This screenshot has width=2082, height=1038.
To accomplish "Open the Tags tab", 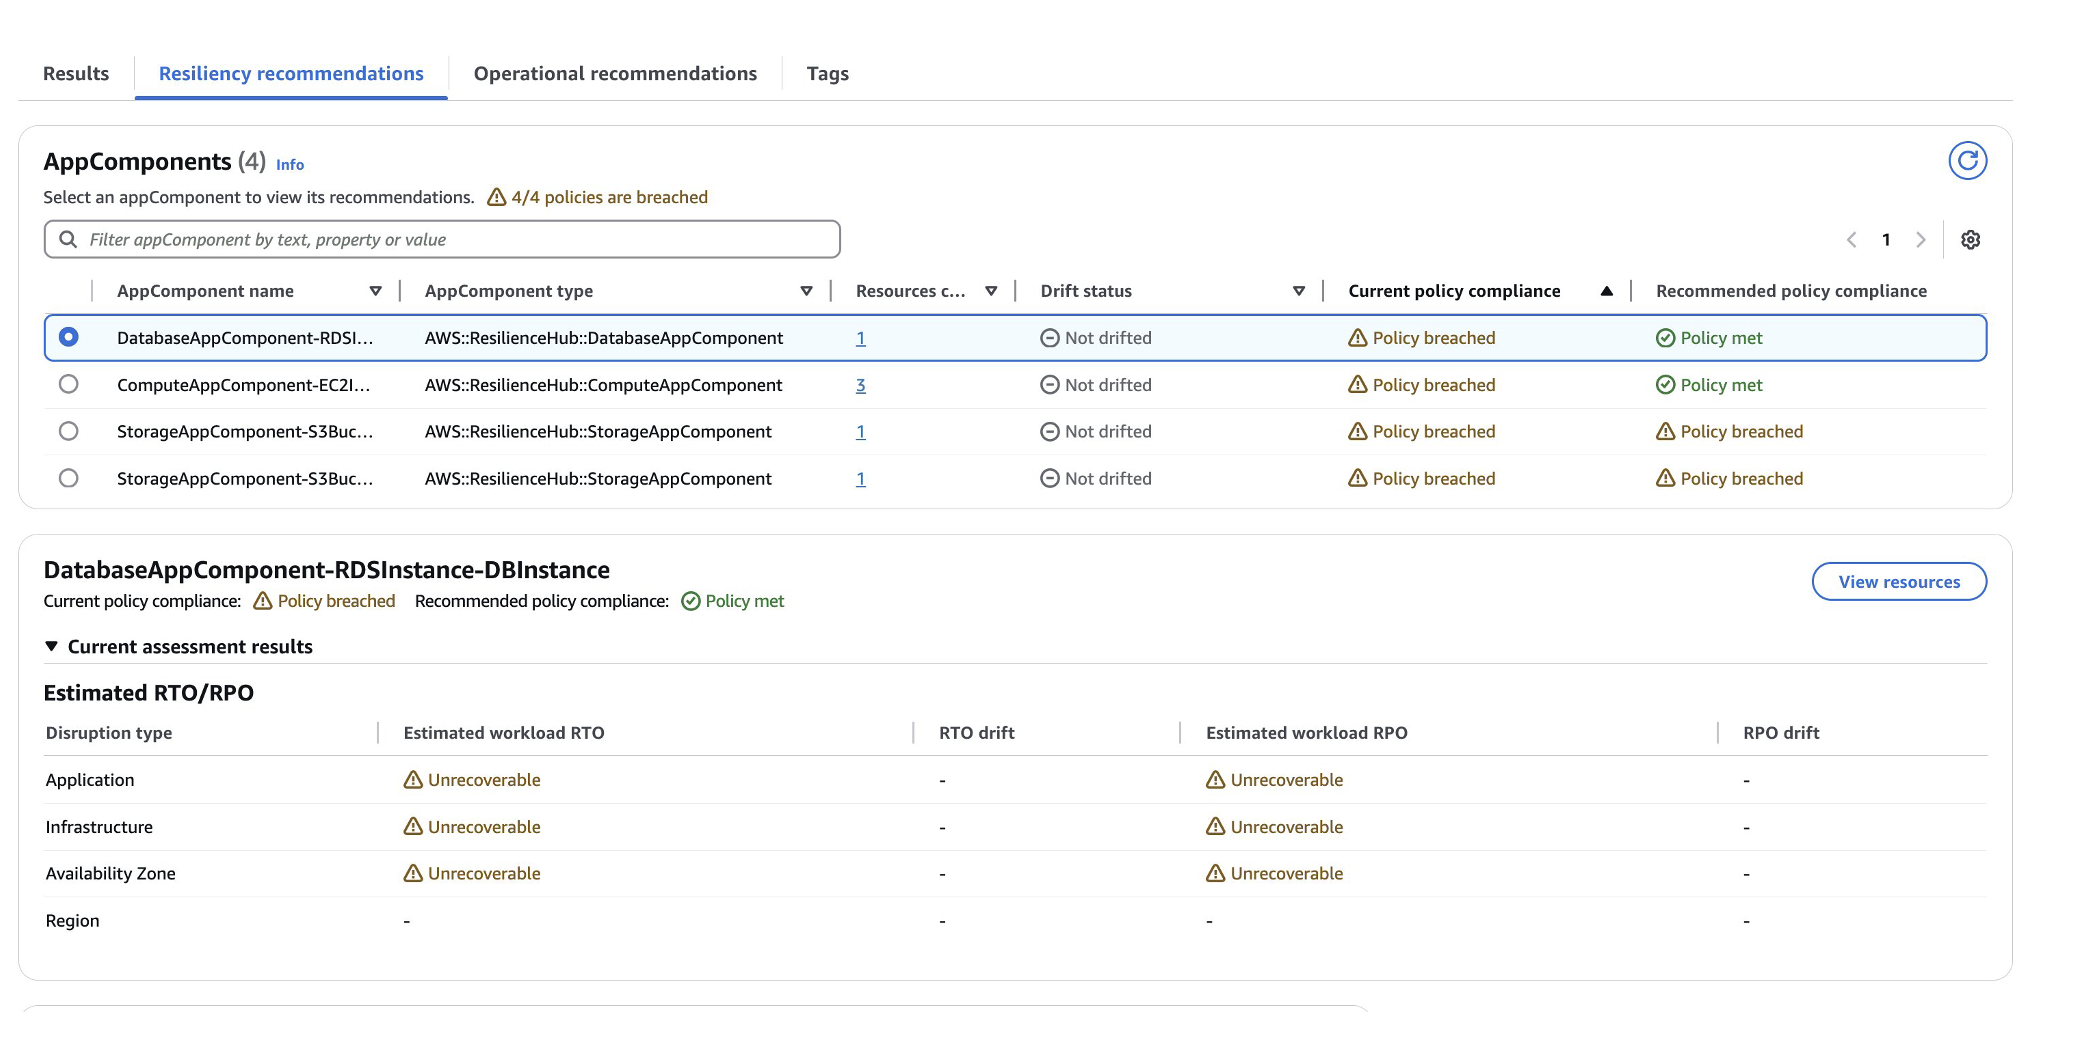I will [x=826, y=73].
